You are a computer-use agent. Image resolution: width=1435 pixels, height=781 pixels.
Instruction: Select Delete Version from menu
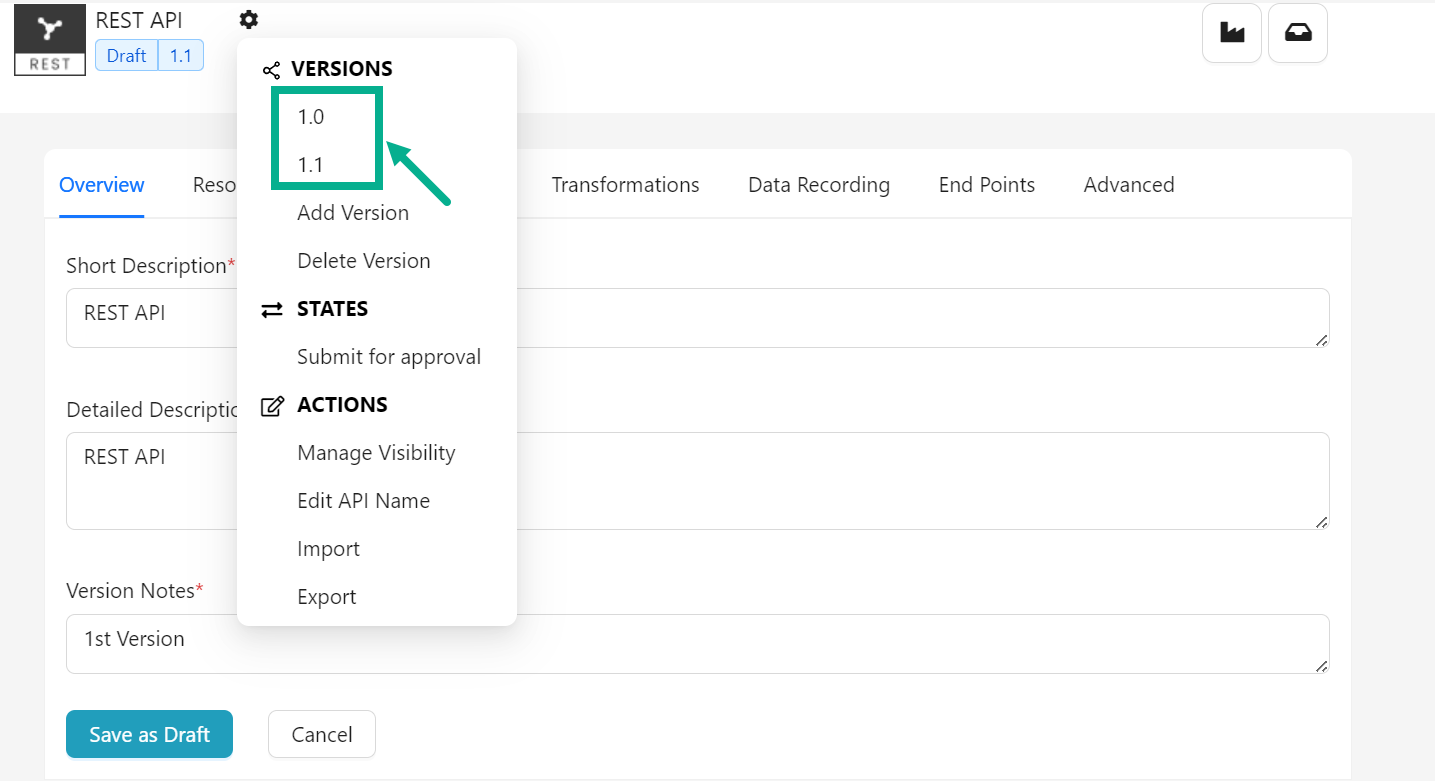click(x=364, y=261)
